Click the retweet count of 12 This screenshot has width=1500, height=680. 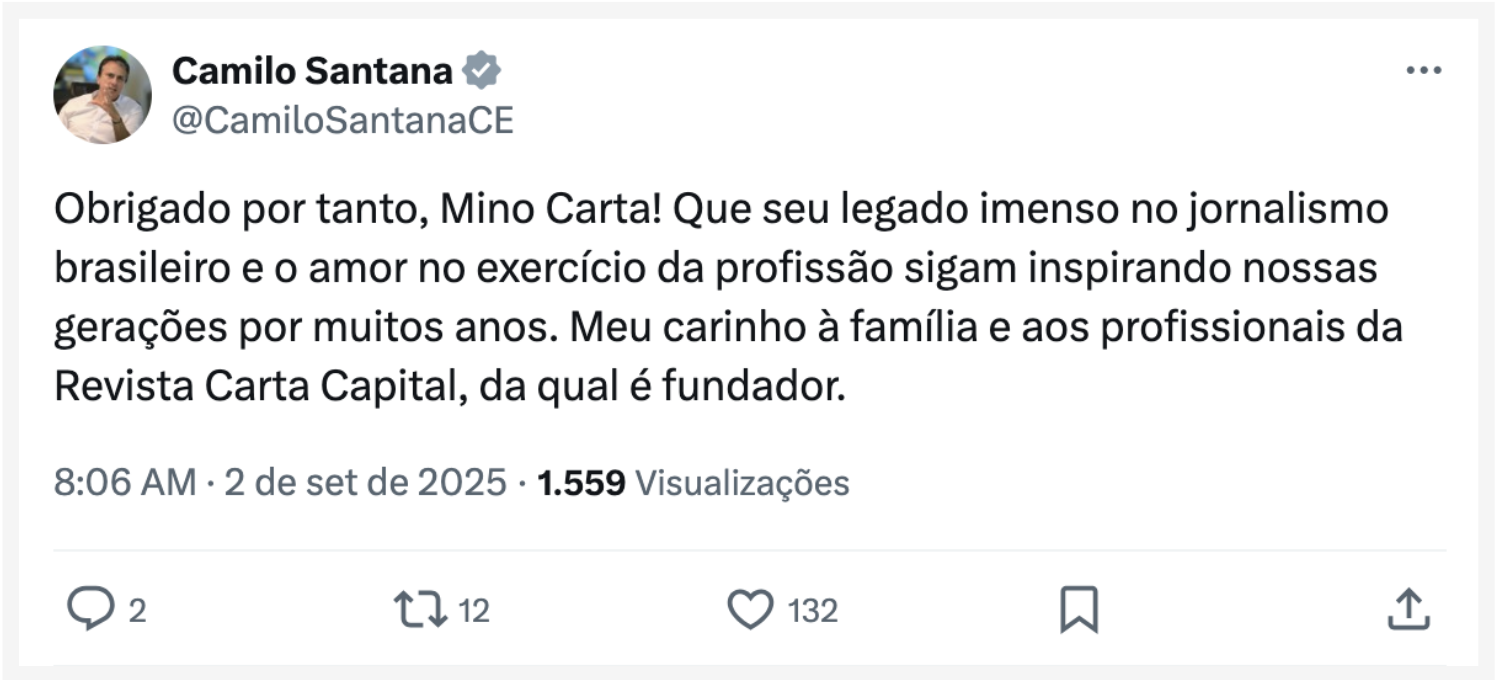coord(474,610)
